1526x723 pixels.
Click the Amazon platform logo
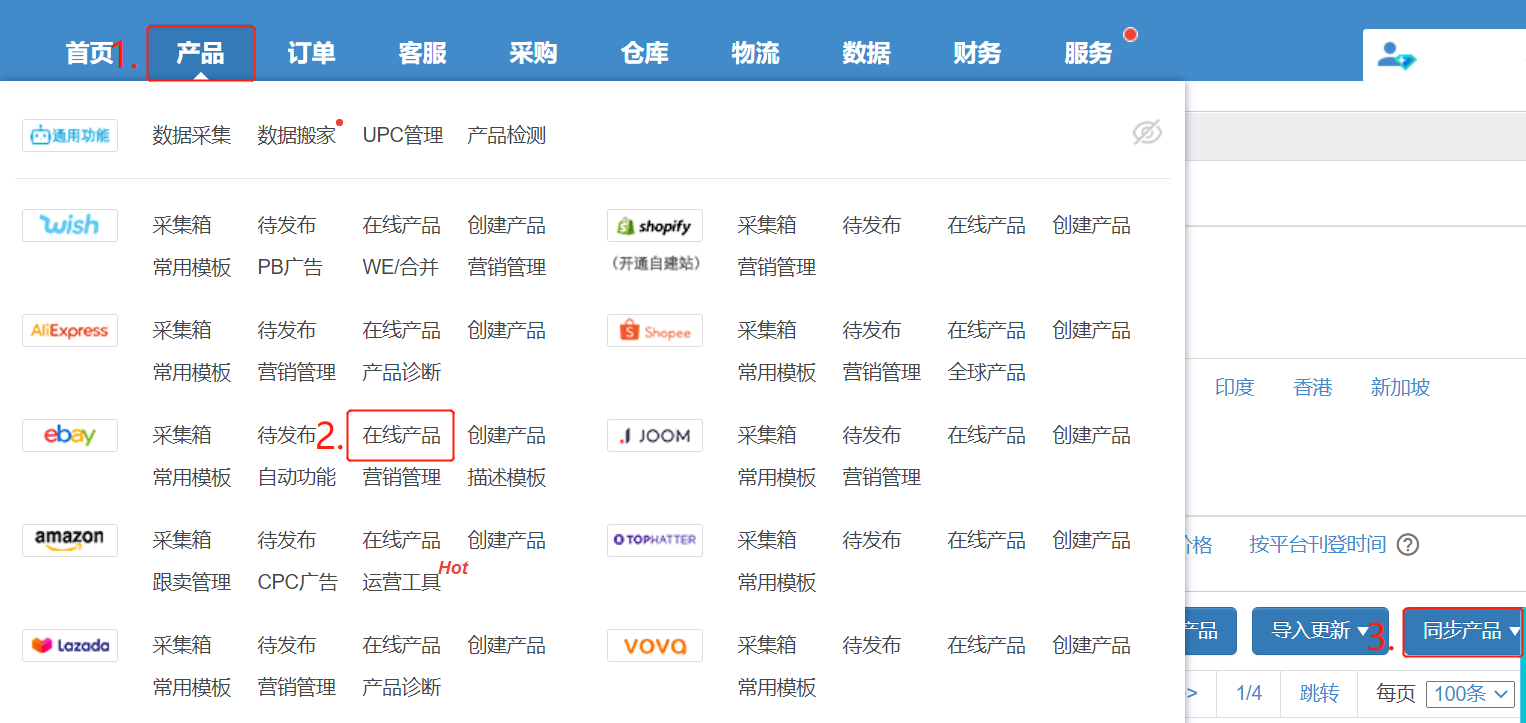click(70, 540)
